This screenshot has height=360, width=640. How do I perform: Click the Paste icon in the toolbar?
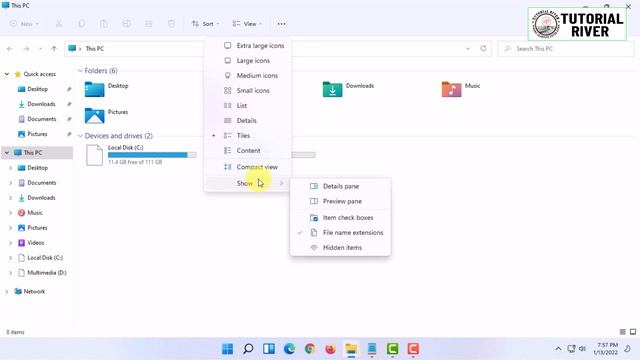click(104, 24)
